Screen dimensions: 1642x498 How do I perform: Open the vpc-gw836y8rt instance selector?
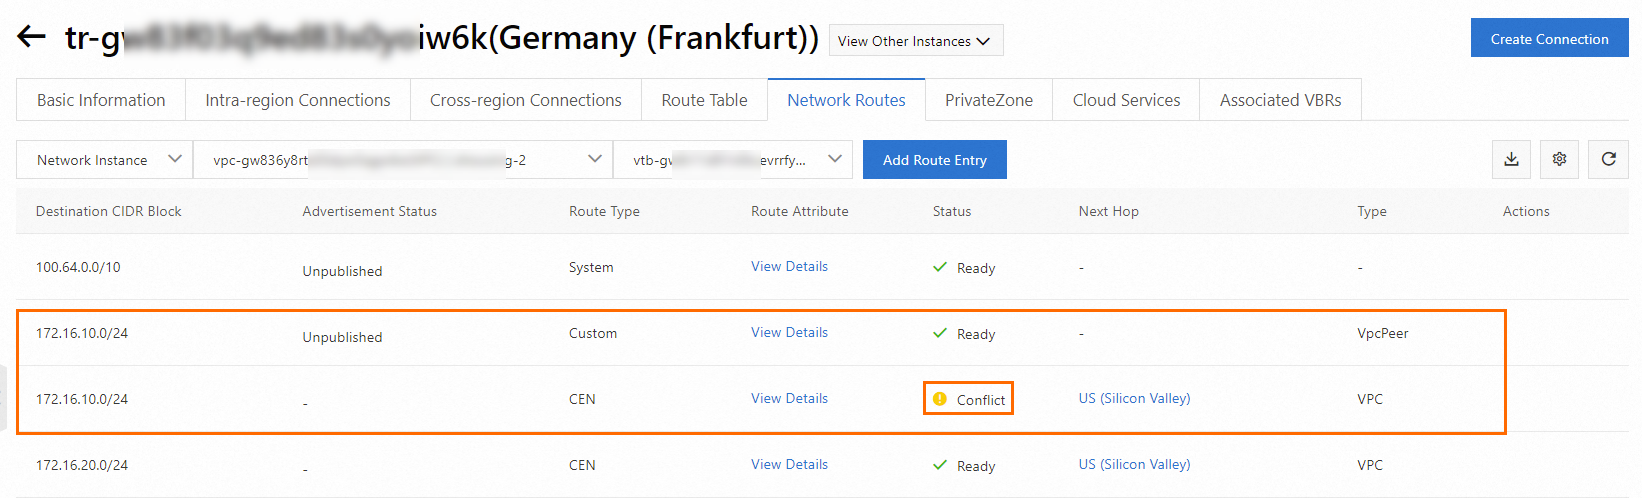402,160
